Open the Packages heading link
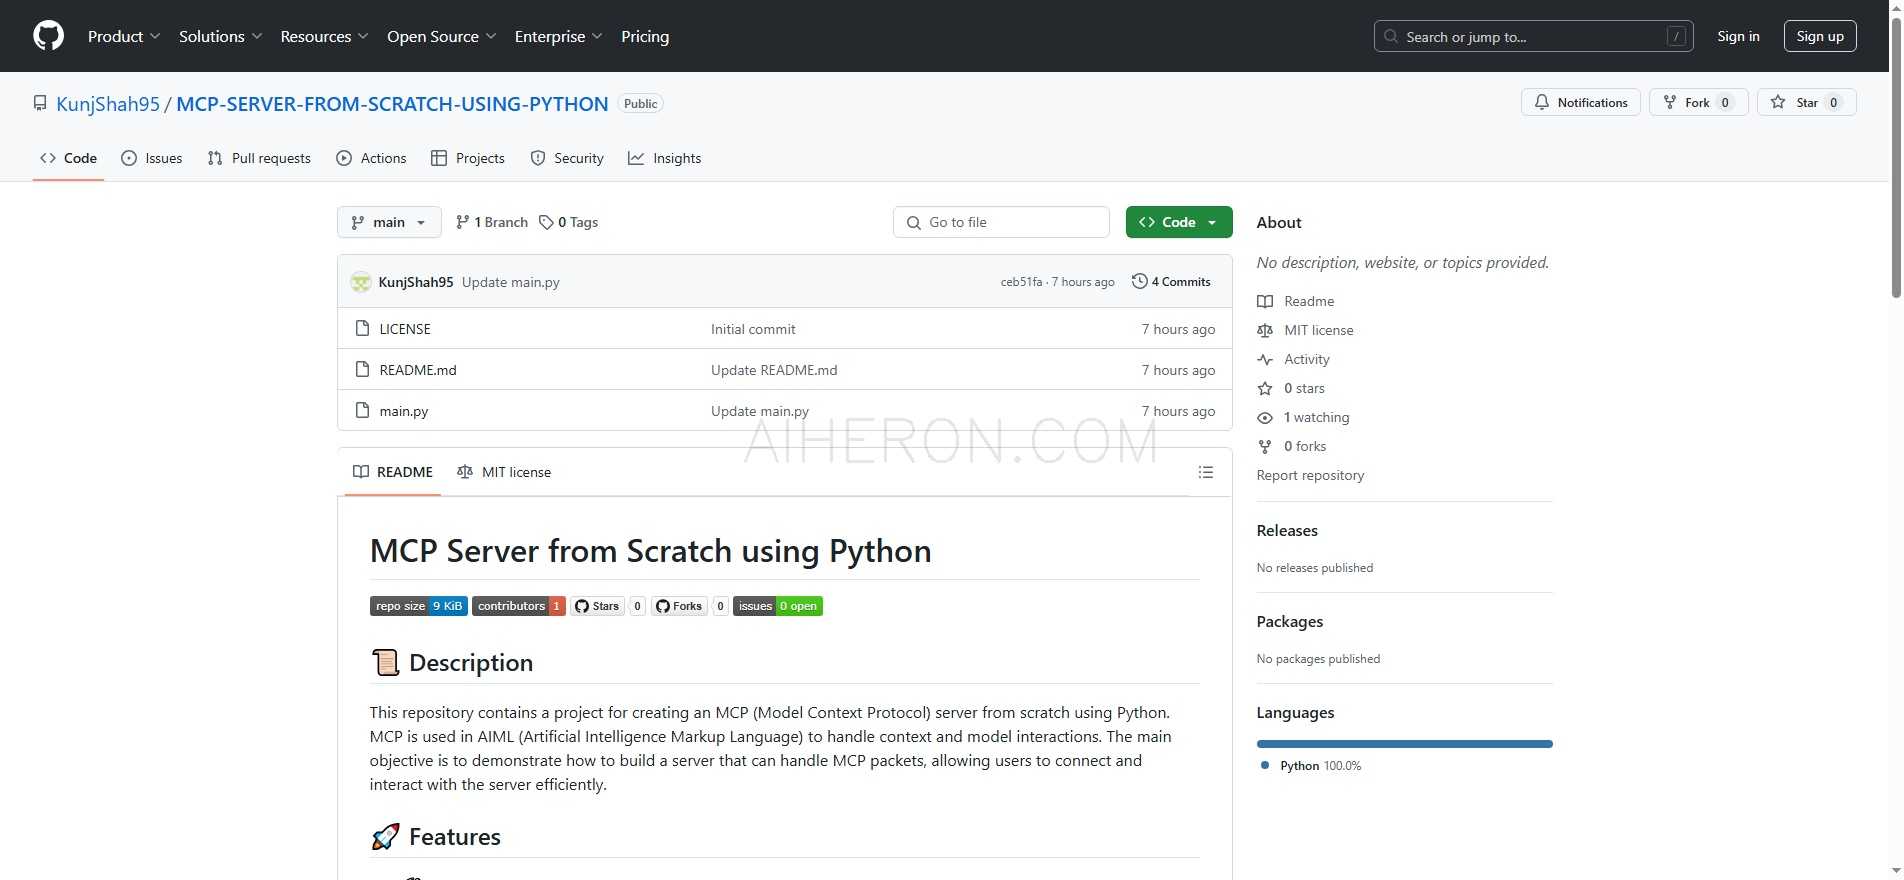 [1290, 622]
